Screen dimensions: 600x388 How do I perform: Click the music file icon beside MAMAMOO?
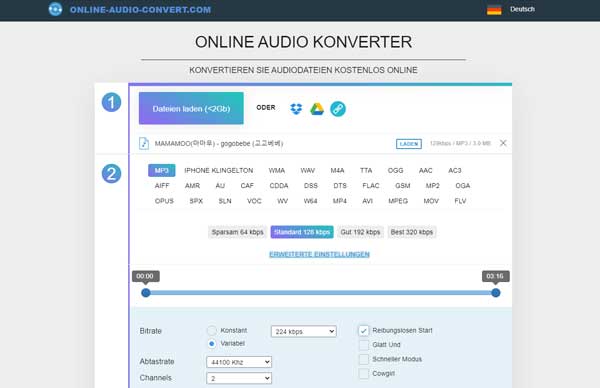click(144, 143)
